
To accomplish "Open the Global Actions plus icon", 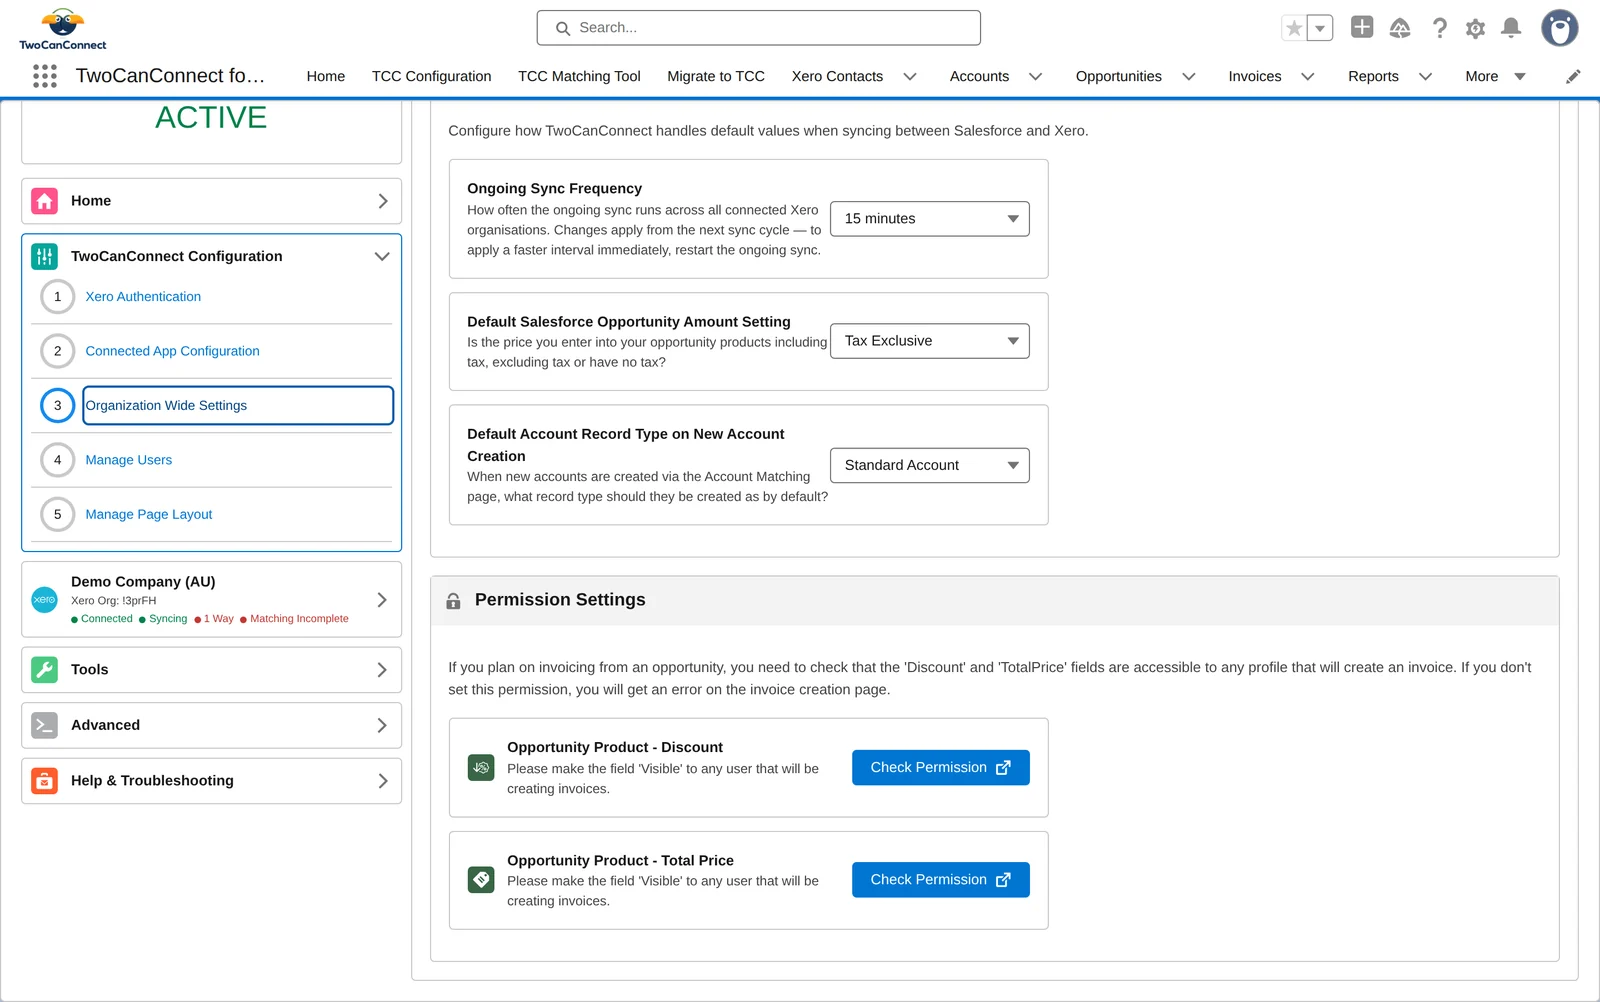I will pyautogui.click(x=1362, y=27).
